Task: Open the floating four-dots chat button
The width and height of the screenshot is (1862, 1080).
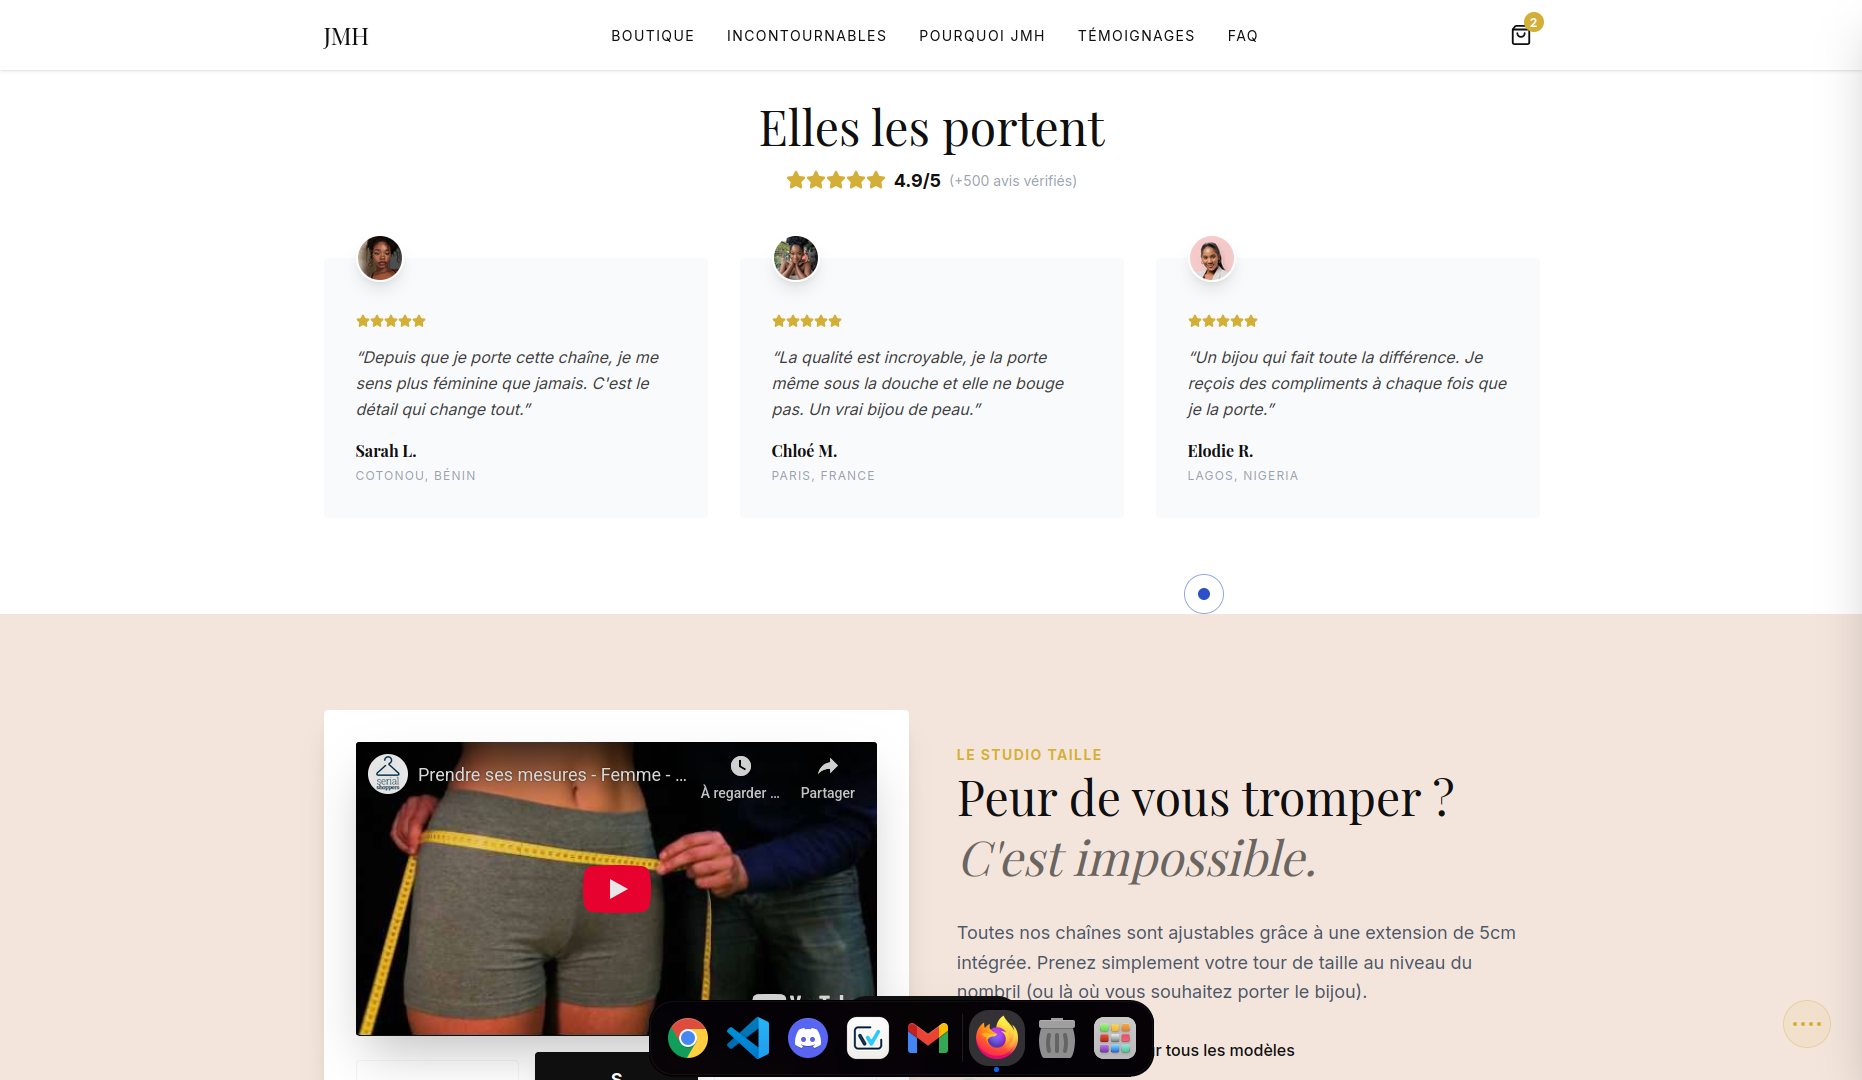Action: [x=1807, y=1024]
